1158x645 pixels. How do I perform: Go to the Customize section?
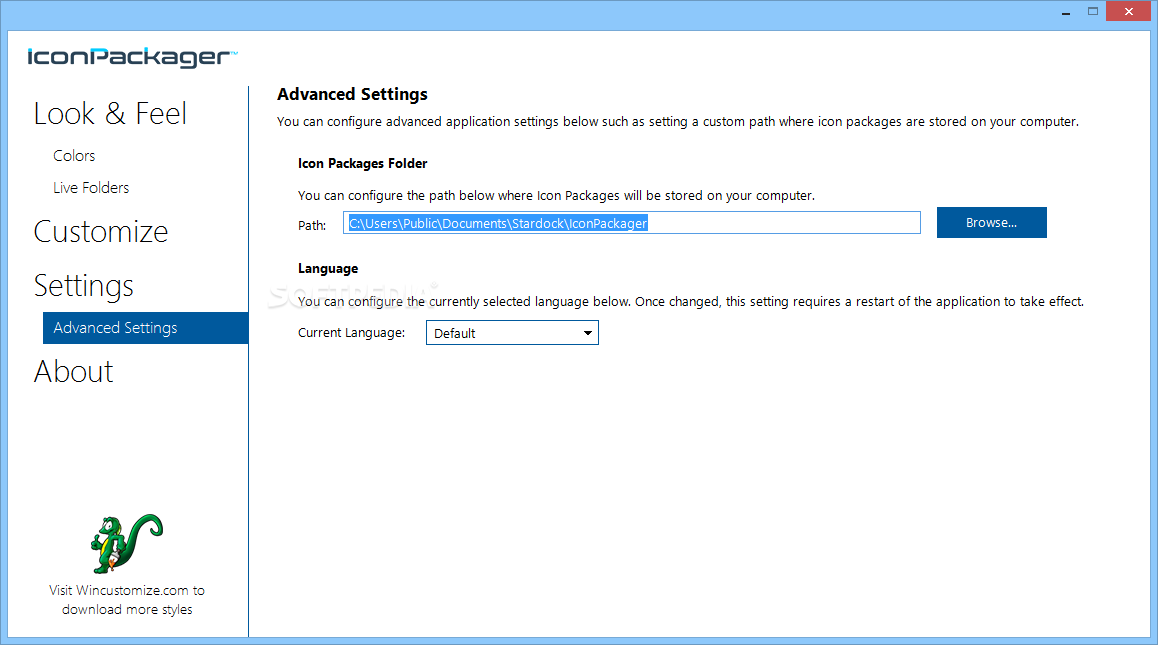click(101, 232)
